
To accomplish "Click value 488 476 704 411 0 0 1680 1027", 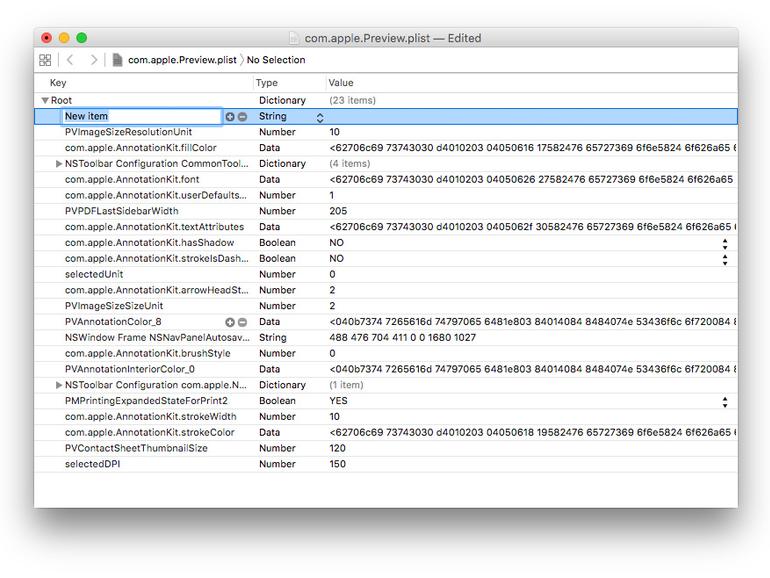I will coord(403,337).
